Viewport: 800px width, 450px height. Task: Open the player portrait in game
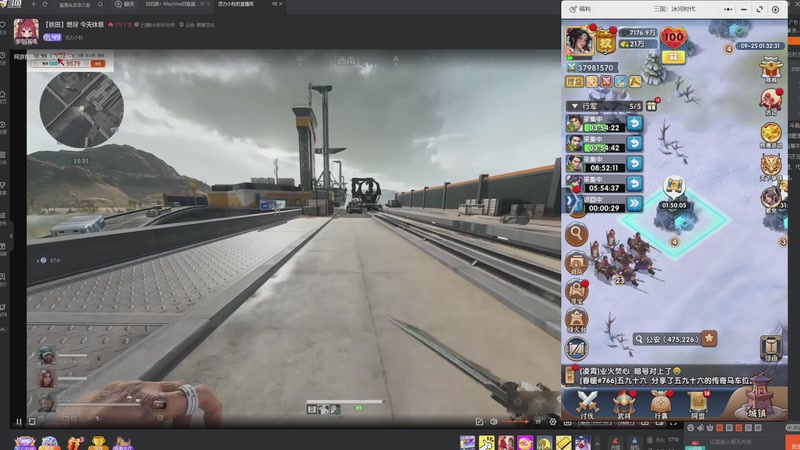pos(579,39)
